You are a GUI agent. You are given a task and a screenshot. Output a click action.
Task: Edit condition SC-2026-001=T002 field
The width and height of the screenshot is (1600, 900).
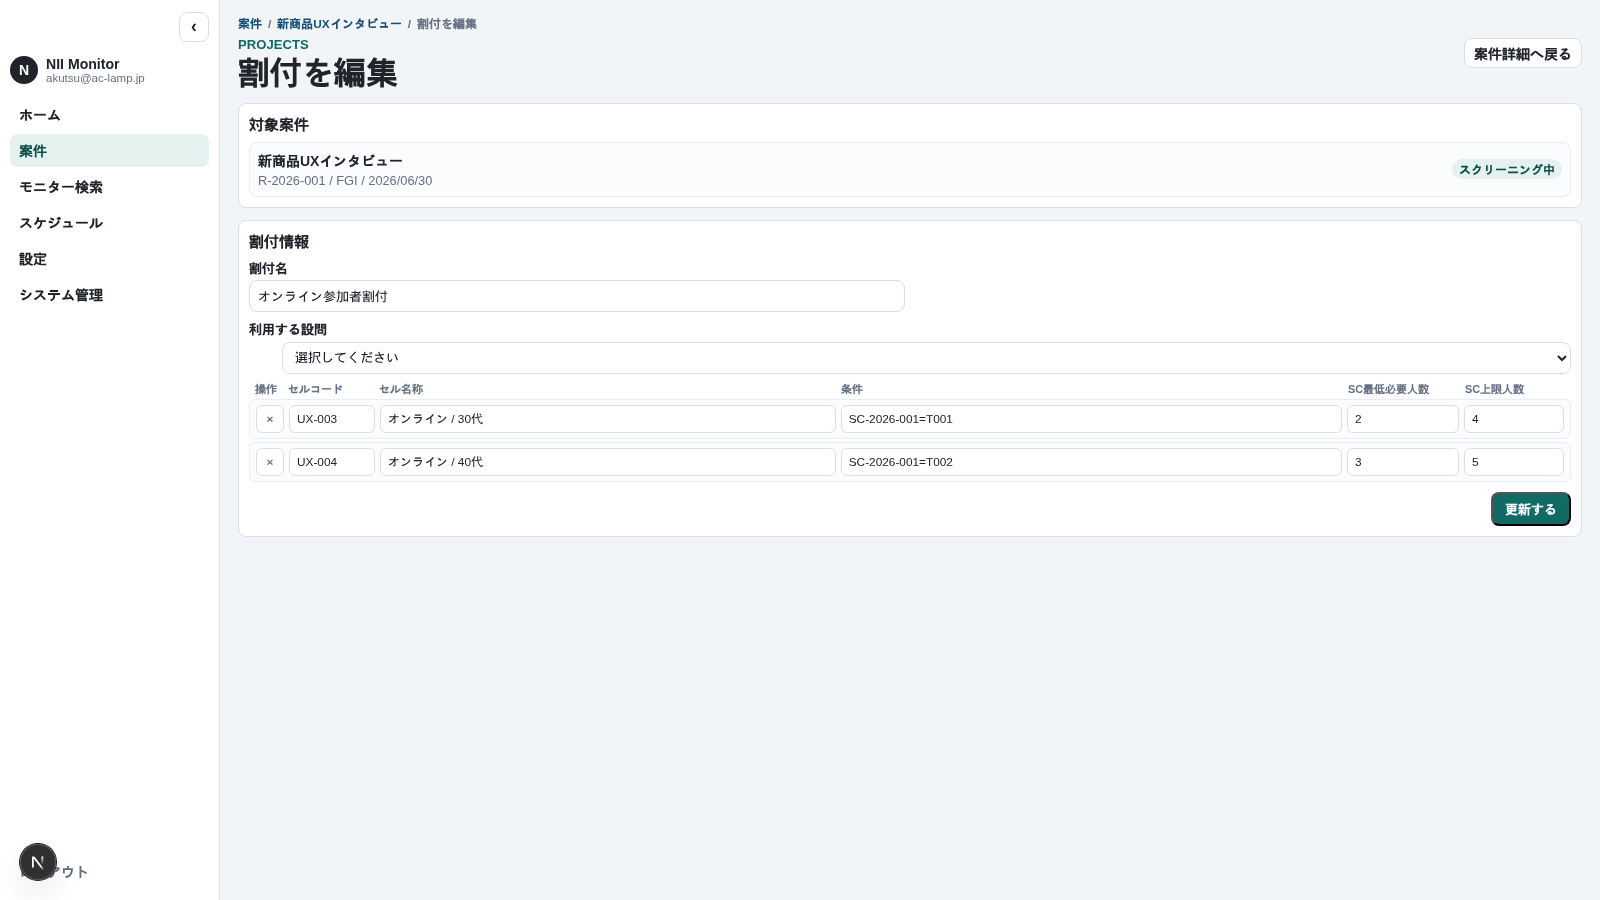(1091, 462)
